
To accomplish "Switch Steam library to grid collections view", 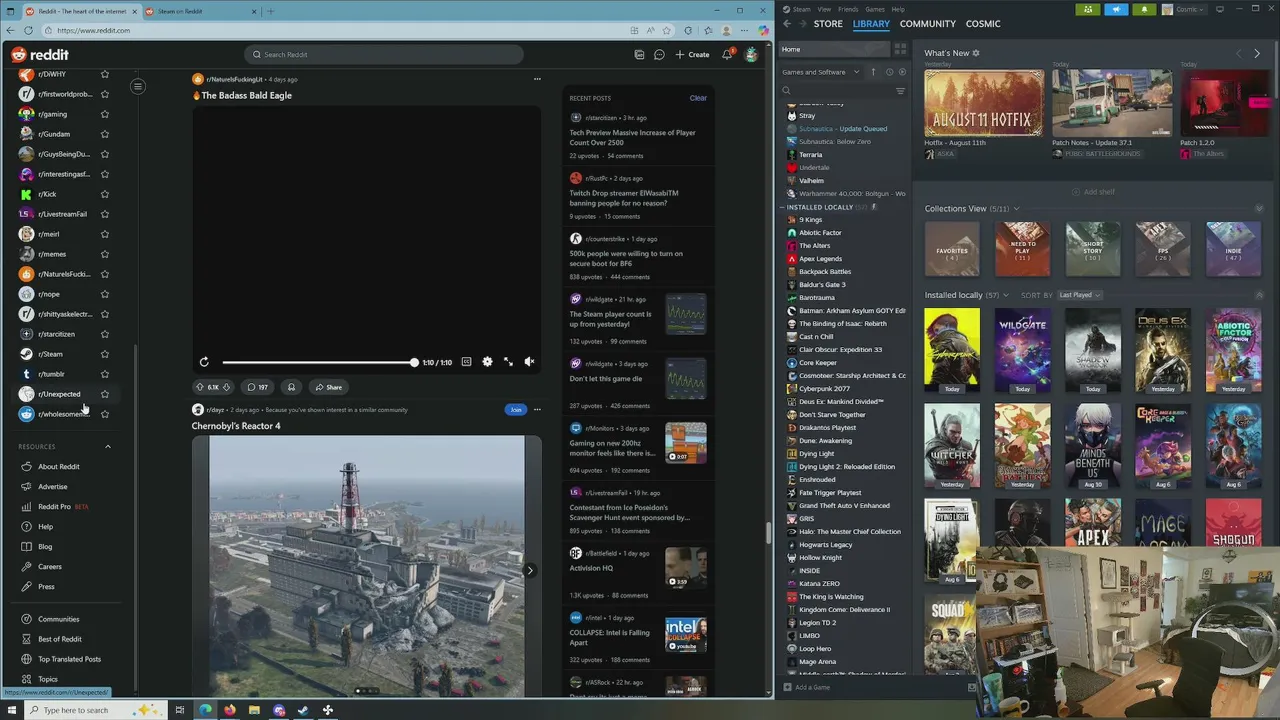I will click(900, 49).
